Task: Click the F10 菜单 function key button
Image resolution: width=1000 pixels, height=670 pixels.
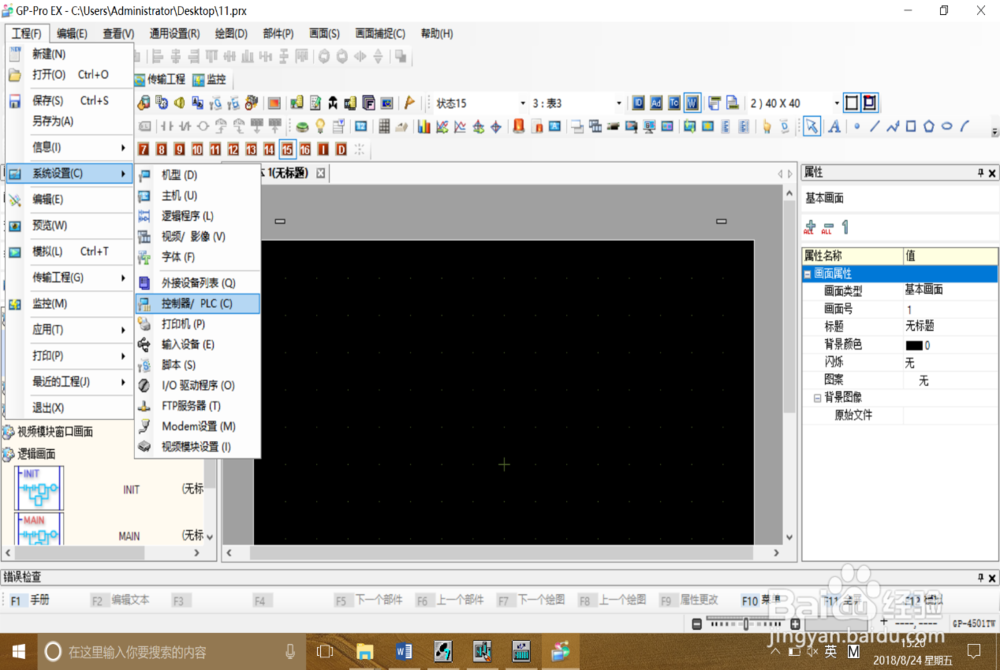Action: [761, 601]
